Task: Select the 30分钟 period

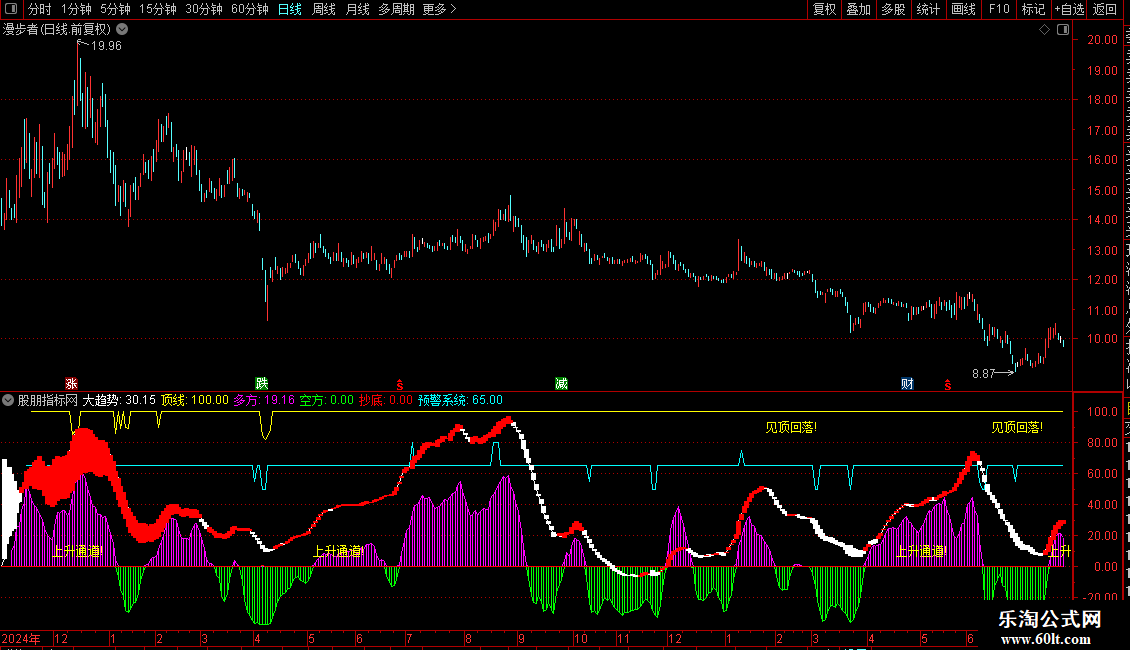Action: (204, 9)
